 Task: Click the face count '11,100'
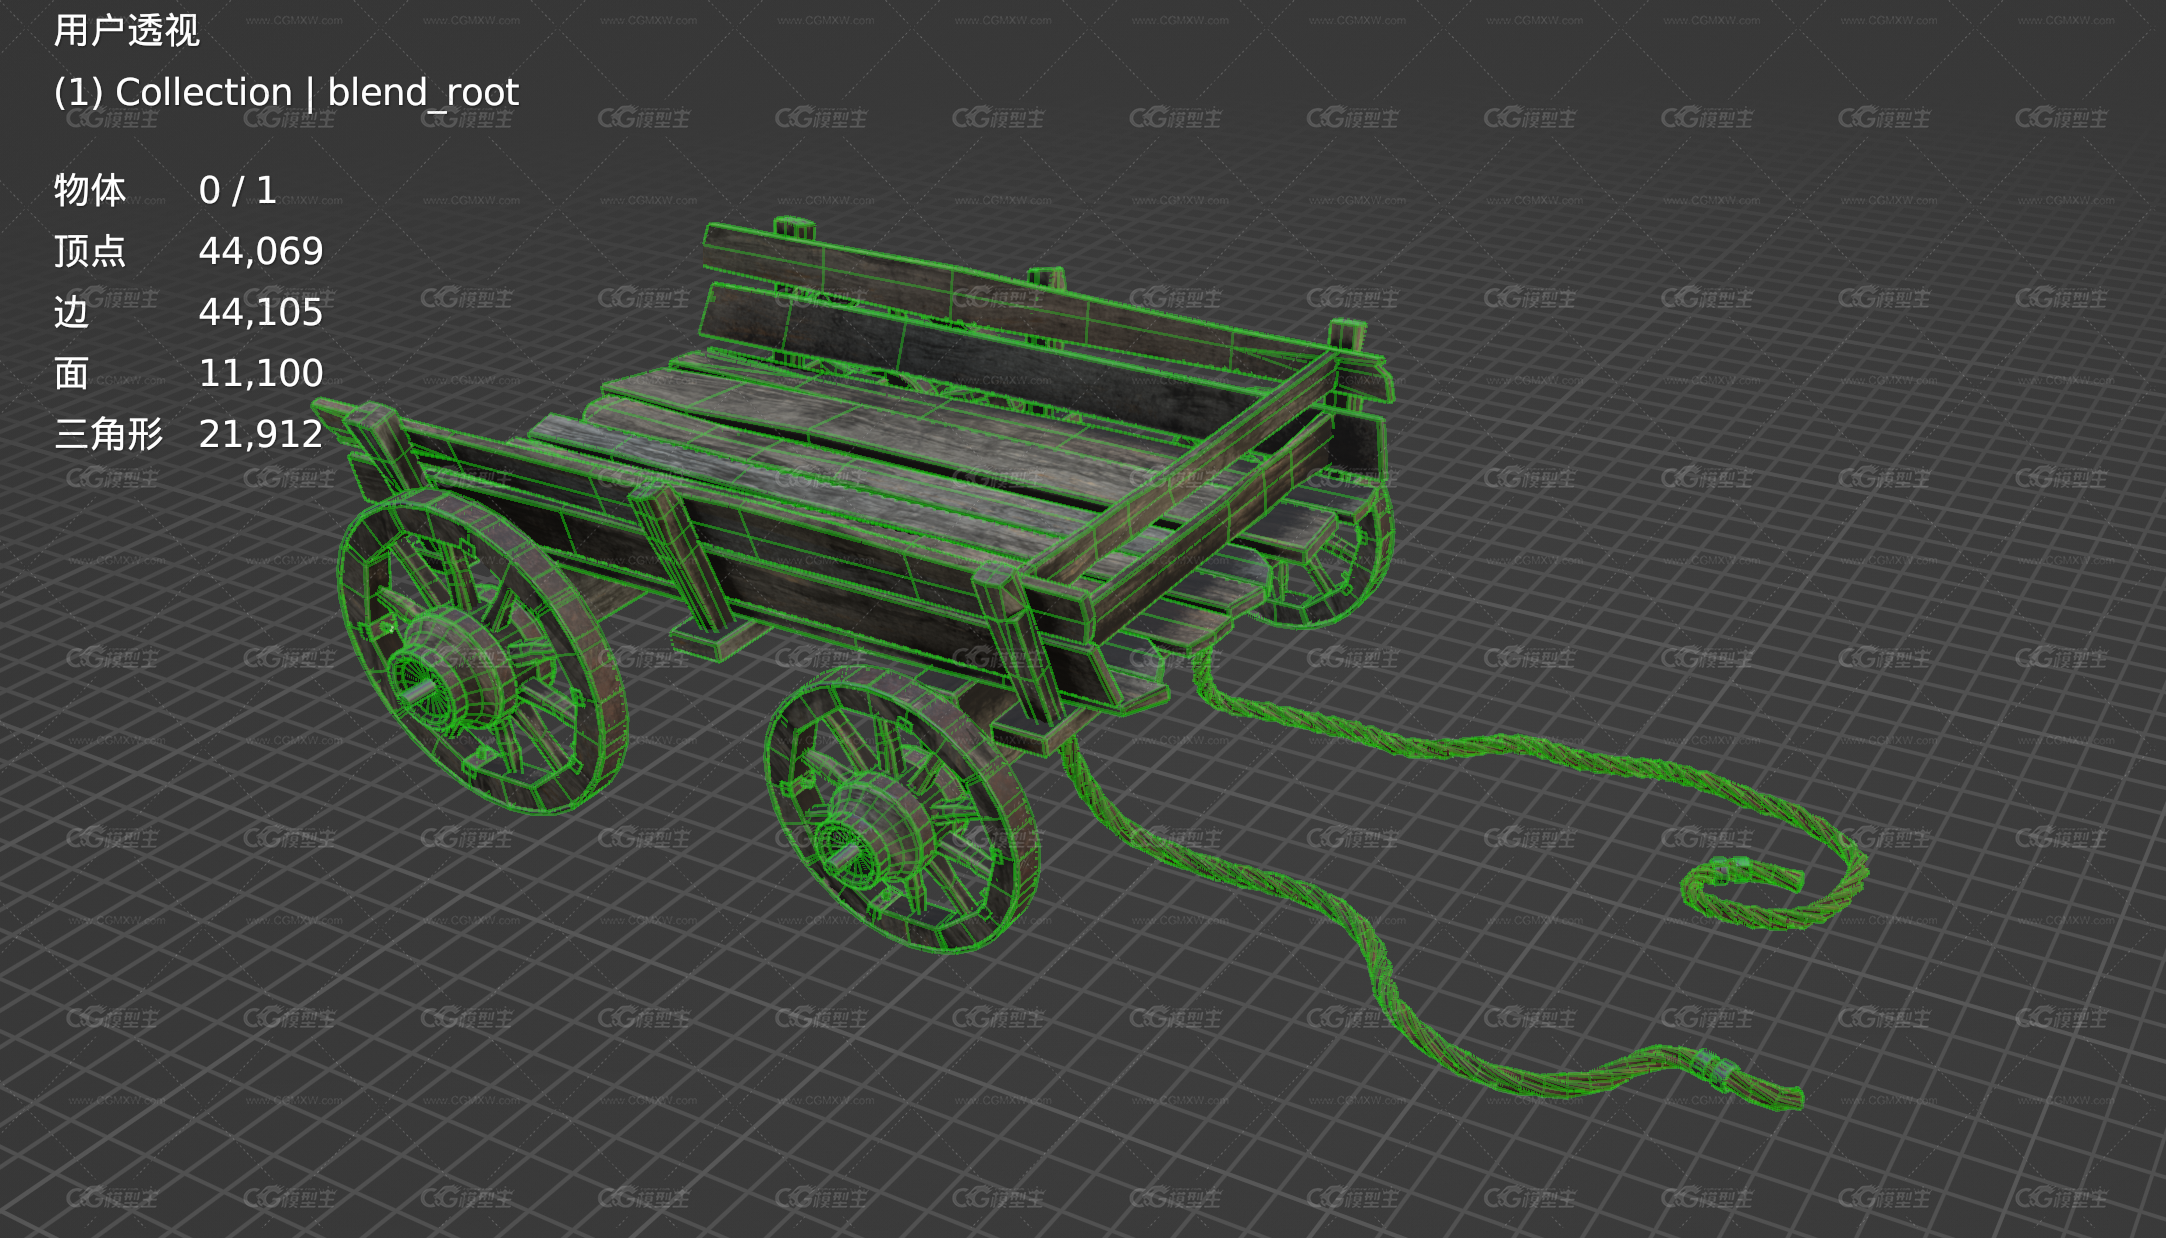[261, 373]
